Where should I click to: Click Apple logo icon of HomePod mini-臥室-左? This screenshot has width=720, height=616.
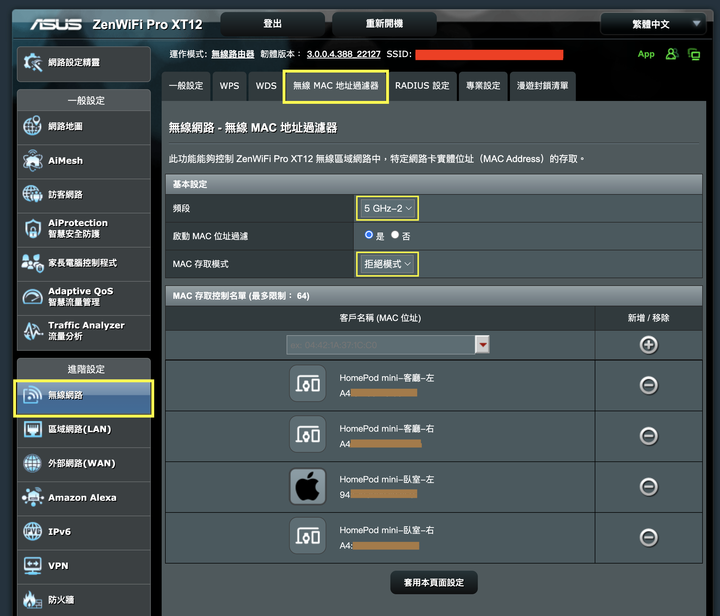coord(308,486)
